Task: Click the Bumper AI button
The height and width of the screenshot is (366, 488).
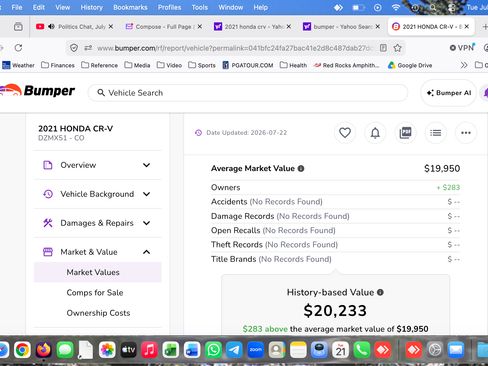Action: (x=449, y=93)
